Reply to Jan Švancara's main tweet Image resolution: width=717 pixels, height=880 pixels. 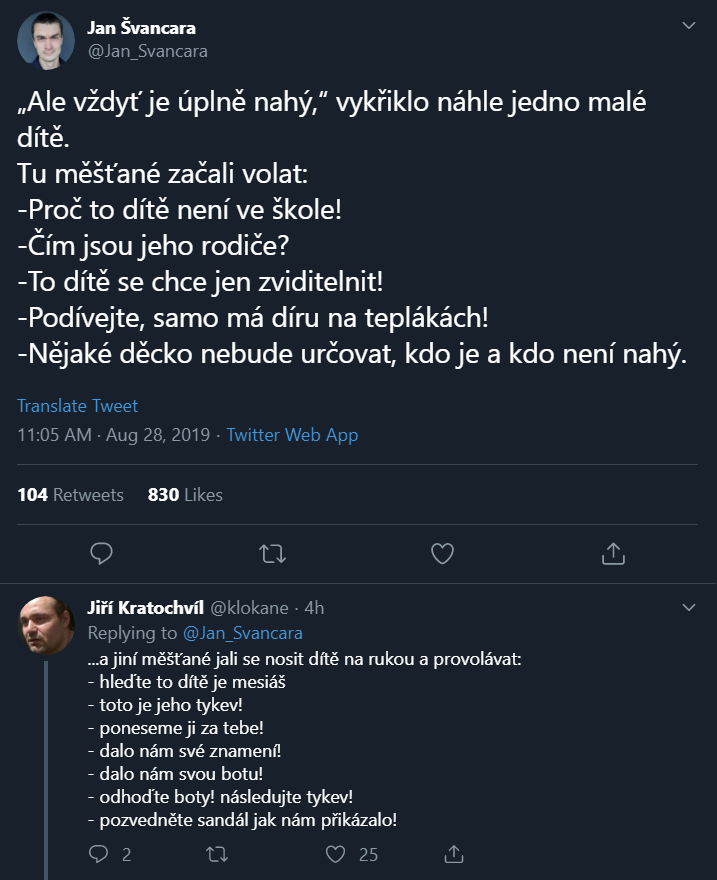click(x=101, y=553)
